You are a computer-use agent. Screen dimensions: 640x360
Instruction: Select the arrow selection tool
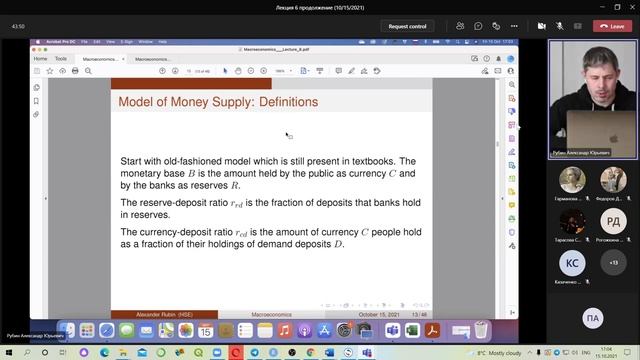(x=225, y=71)
